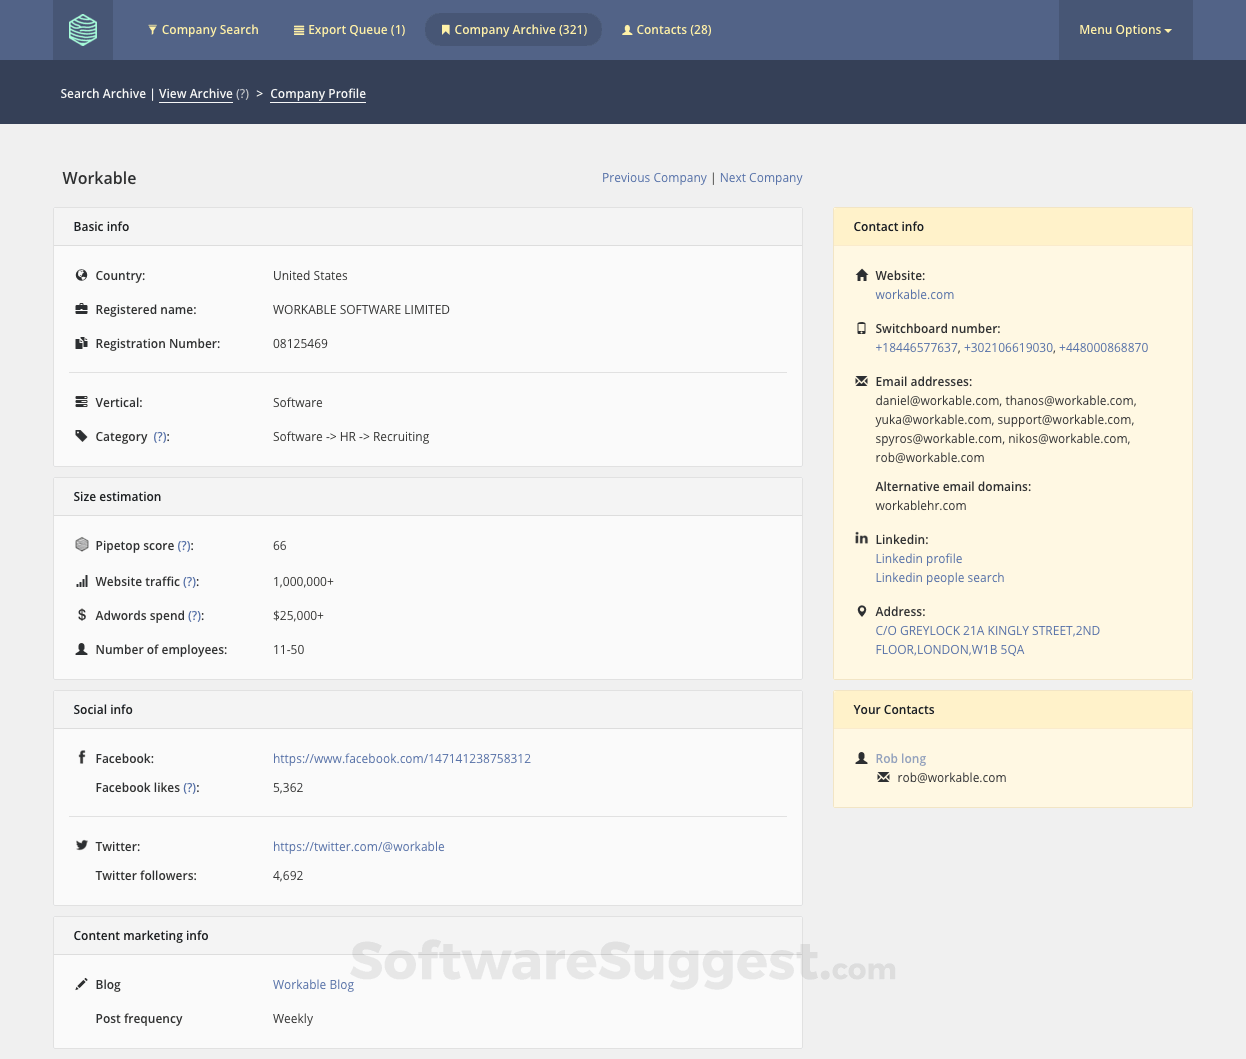1246x1059 pixels.
Task: Click the bar chart icon beside Website traffic
Action: (x=82, y=581)
